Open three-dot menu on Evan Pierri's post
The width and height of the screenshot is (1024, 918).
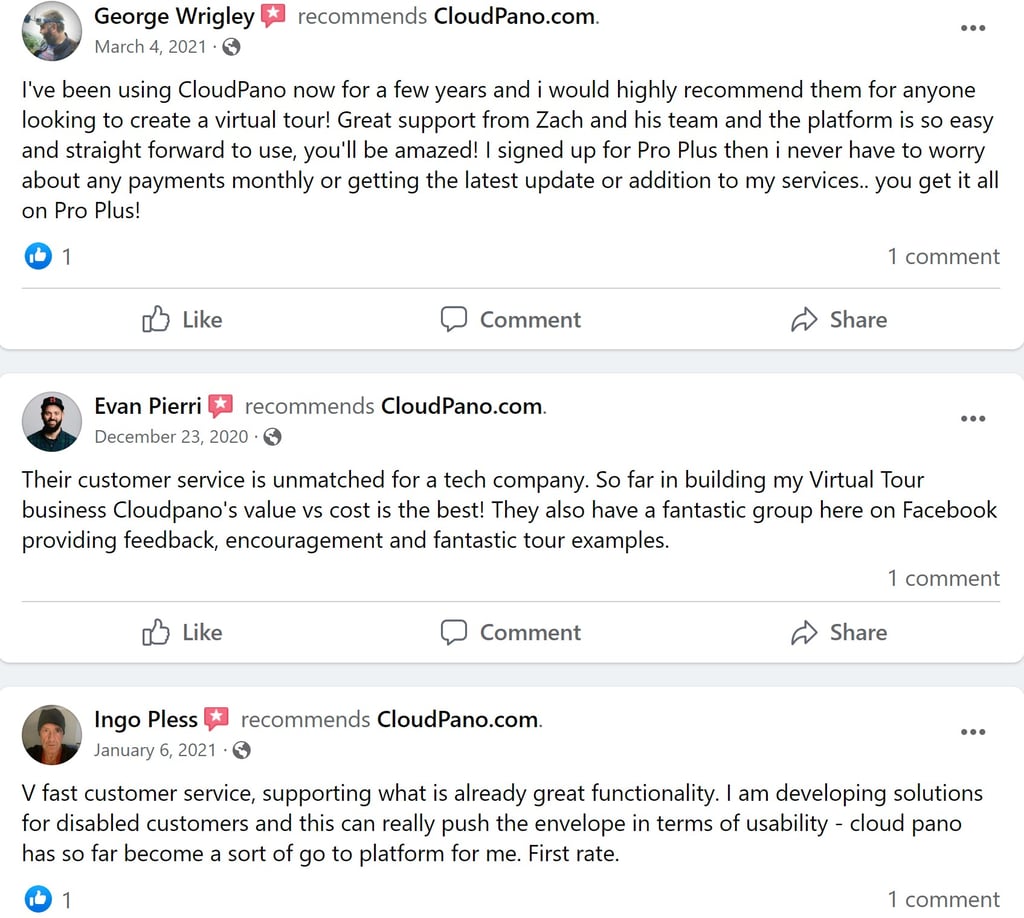click(x=972, y=418)
